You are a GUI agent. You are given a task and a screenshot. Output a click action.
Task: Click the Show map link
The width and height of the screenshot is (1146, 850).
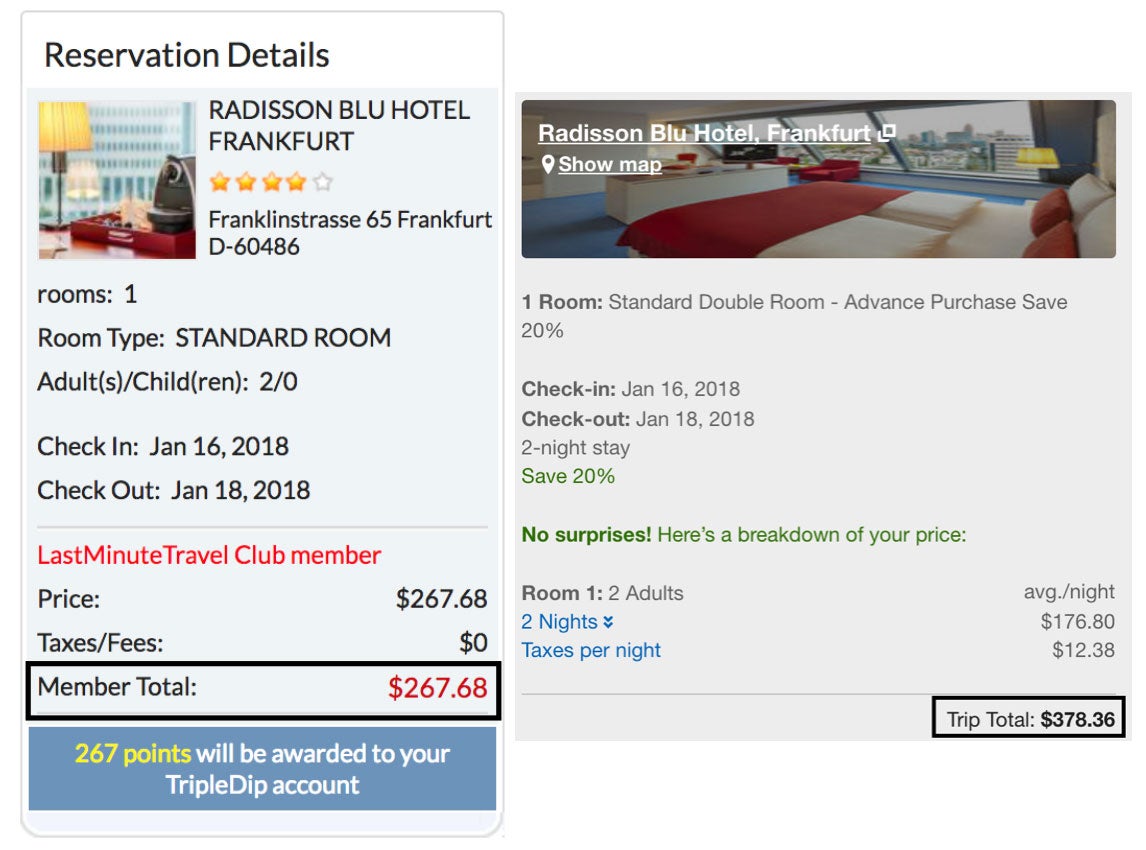[610, 164]
